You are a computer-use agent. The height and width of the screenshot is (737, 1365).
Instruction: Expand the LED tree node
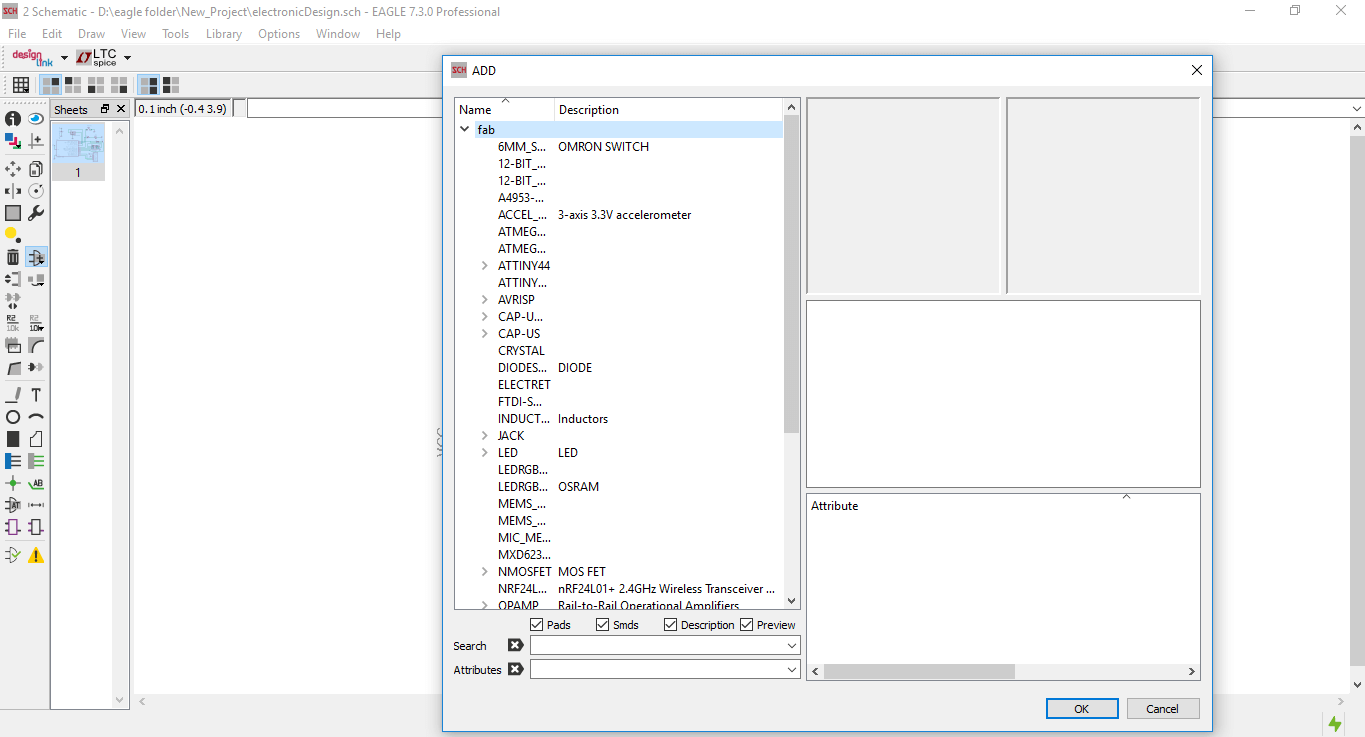tap(485, 452)
